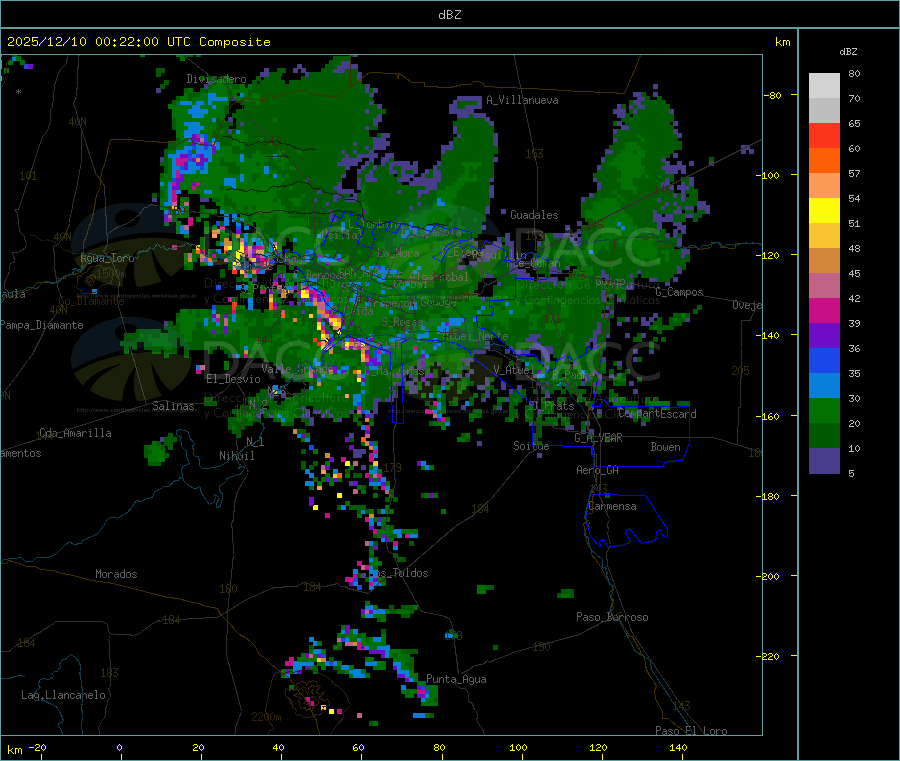Screen dimensions: 900x761
Task: Click the -80 km axis tick label
Action: (x=772, y=95)
